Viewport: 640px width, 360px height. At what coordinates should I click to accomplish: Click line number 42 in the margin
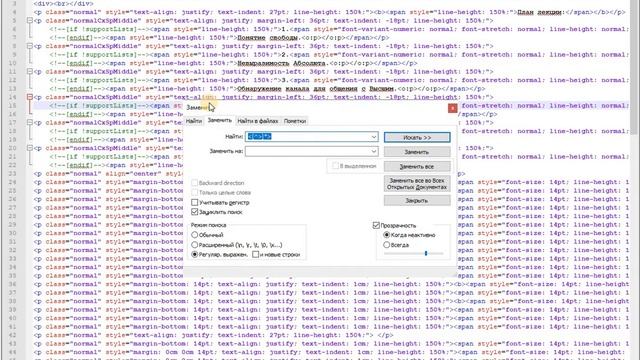(x=12, y=335)
